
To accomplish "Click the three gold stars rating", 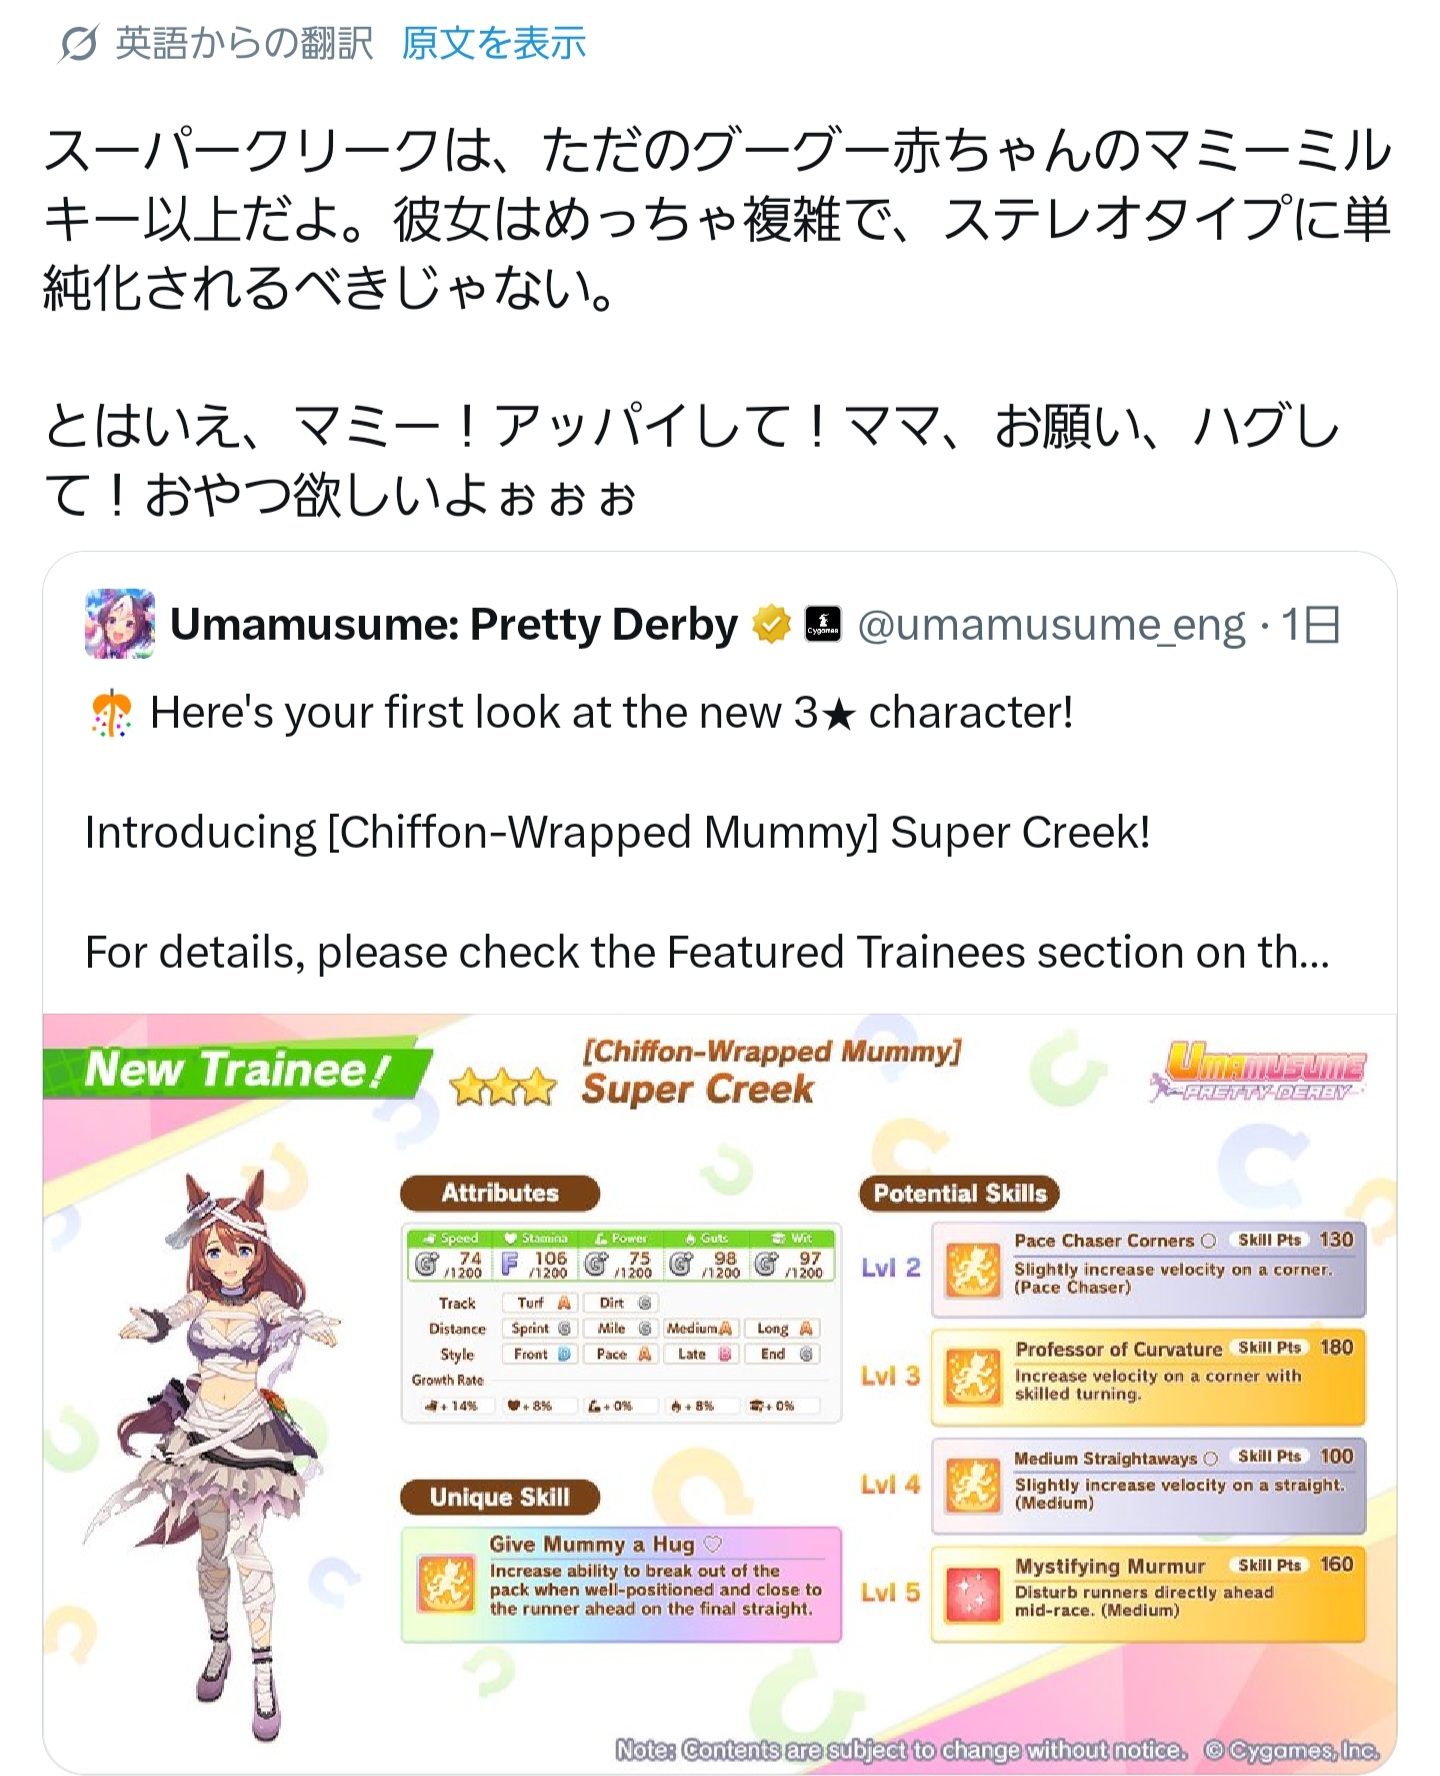I will (502, 1087).
